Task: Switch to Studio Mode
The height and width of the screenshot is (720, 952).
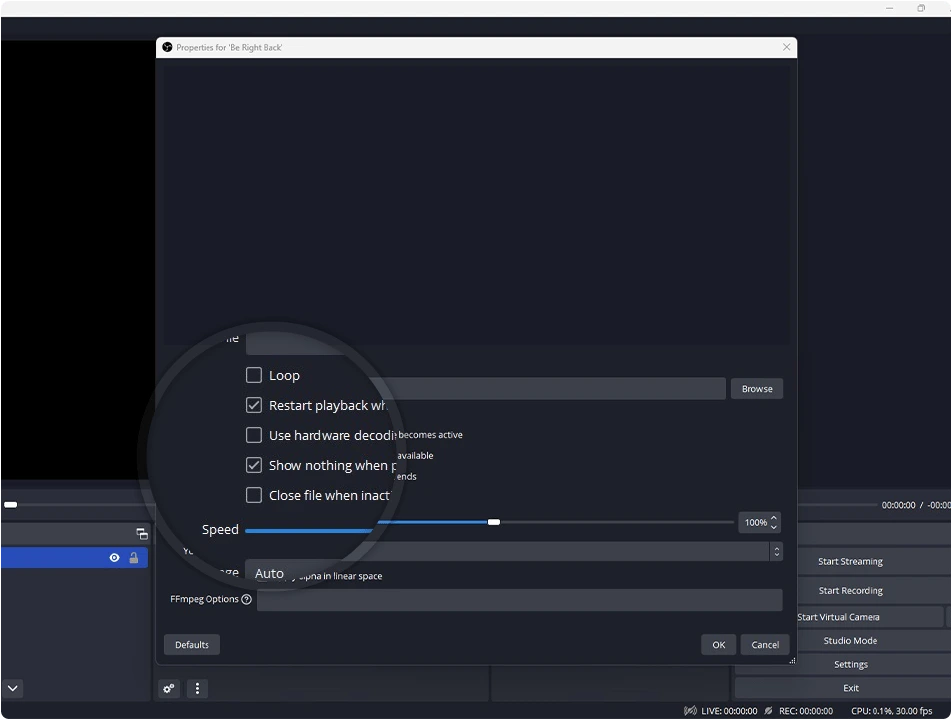Action: [x=850, y=640]
